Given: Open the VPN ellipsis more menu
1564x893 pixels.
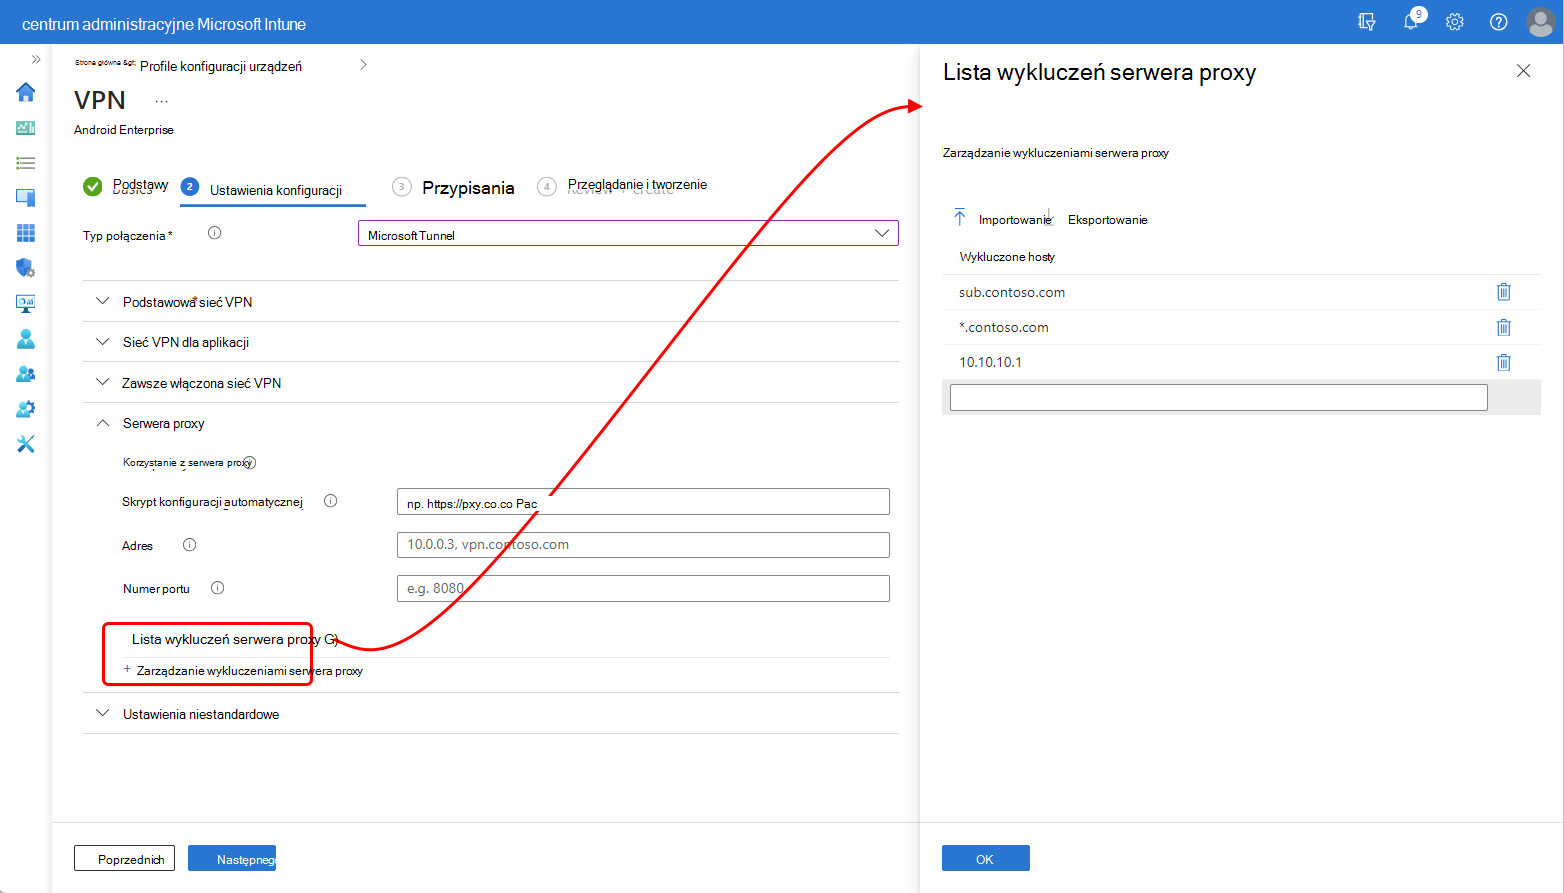Looking at the screenshot, I should [162, 101].
